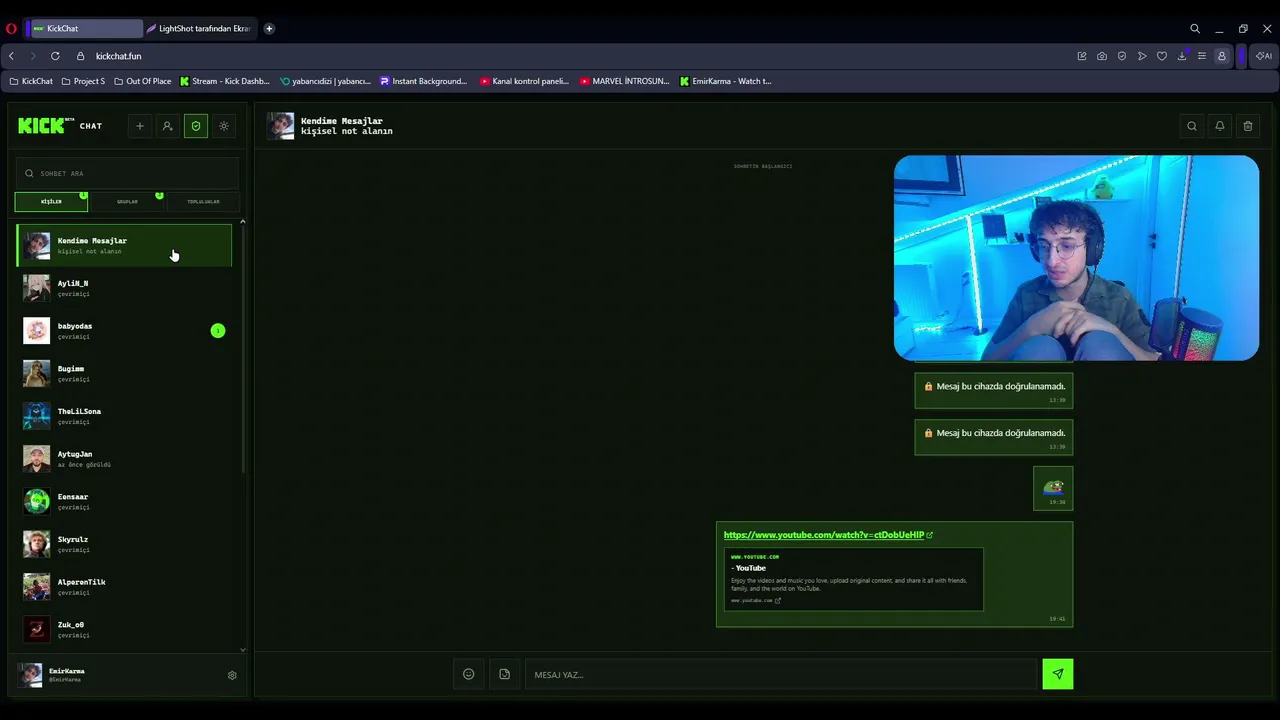The height and width of the screenshot is (720, 1280).
Task: Toggle the sun theme icon
Action: tap(224, 126)
